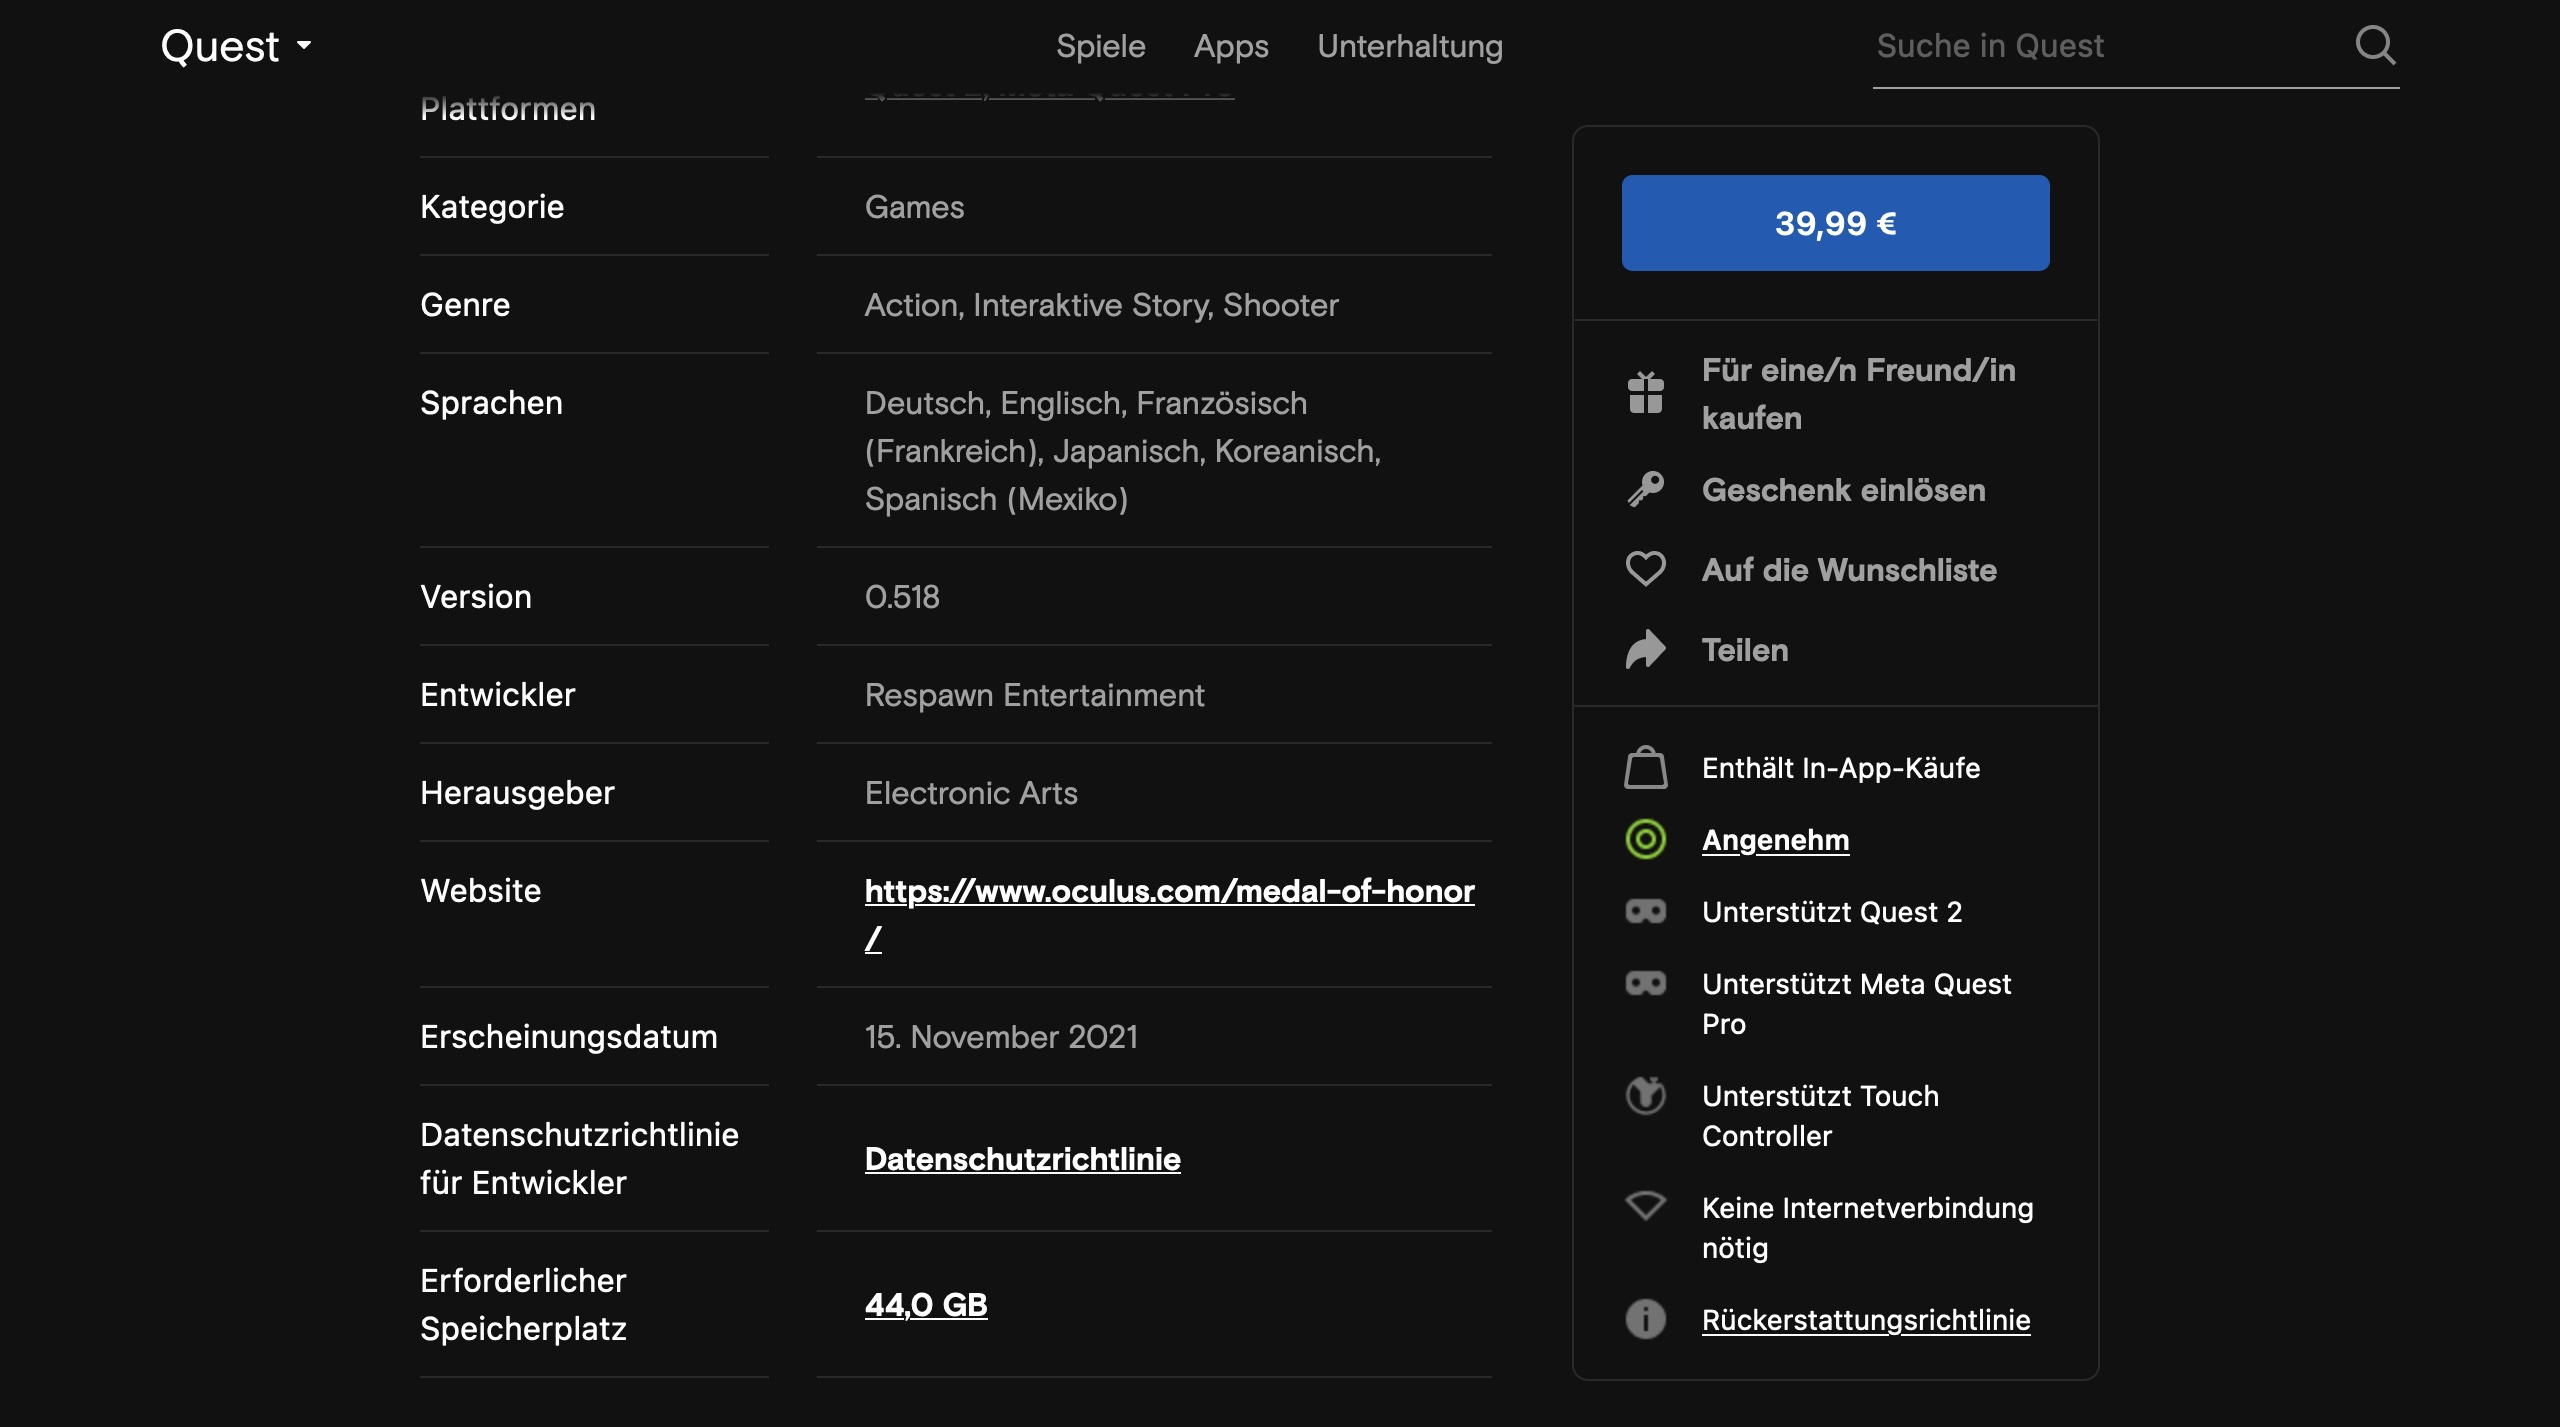
Task: Open the Datenschutzrichtlinie link
Action: (1022, 1159)
